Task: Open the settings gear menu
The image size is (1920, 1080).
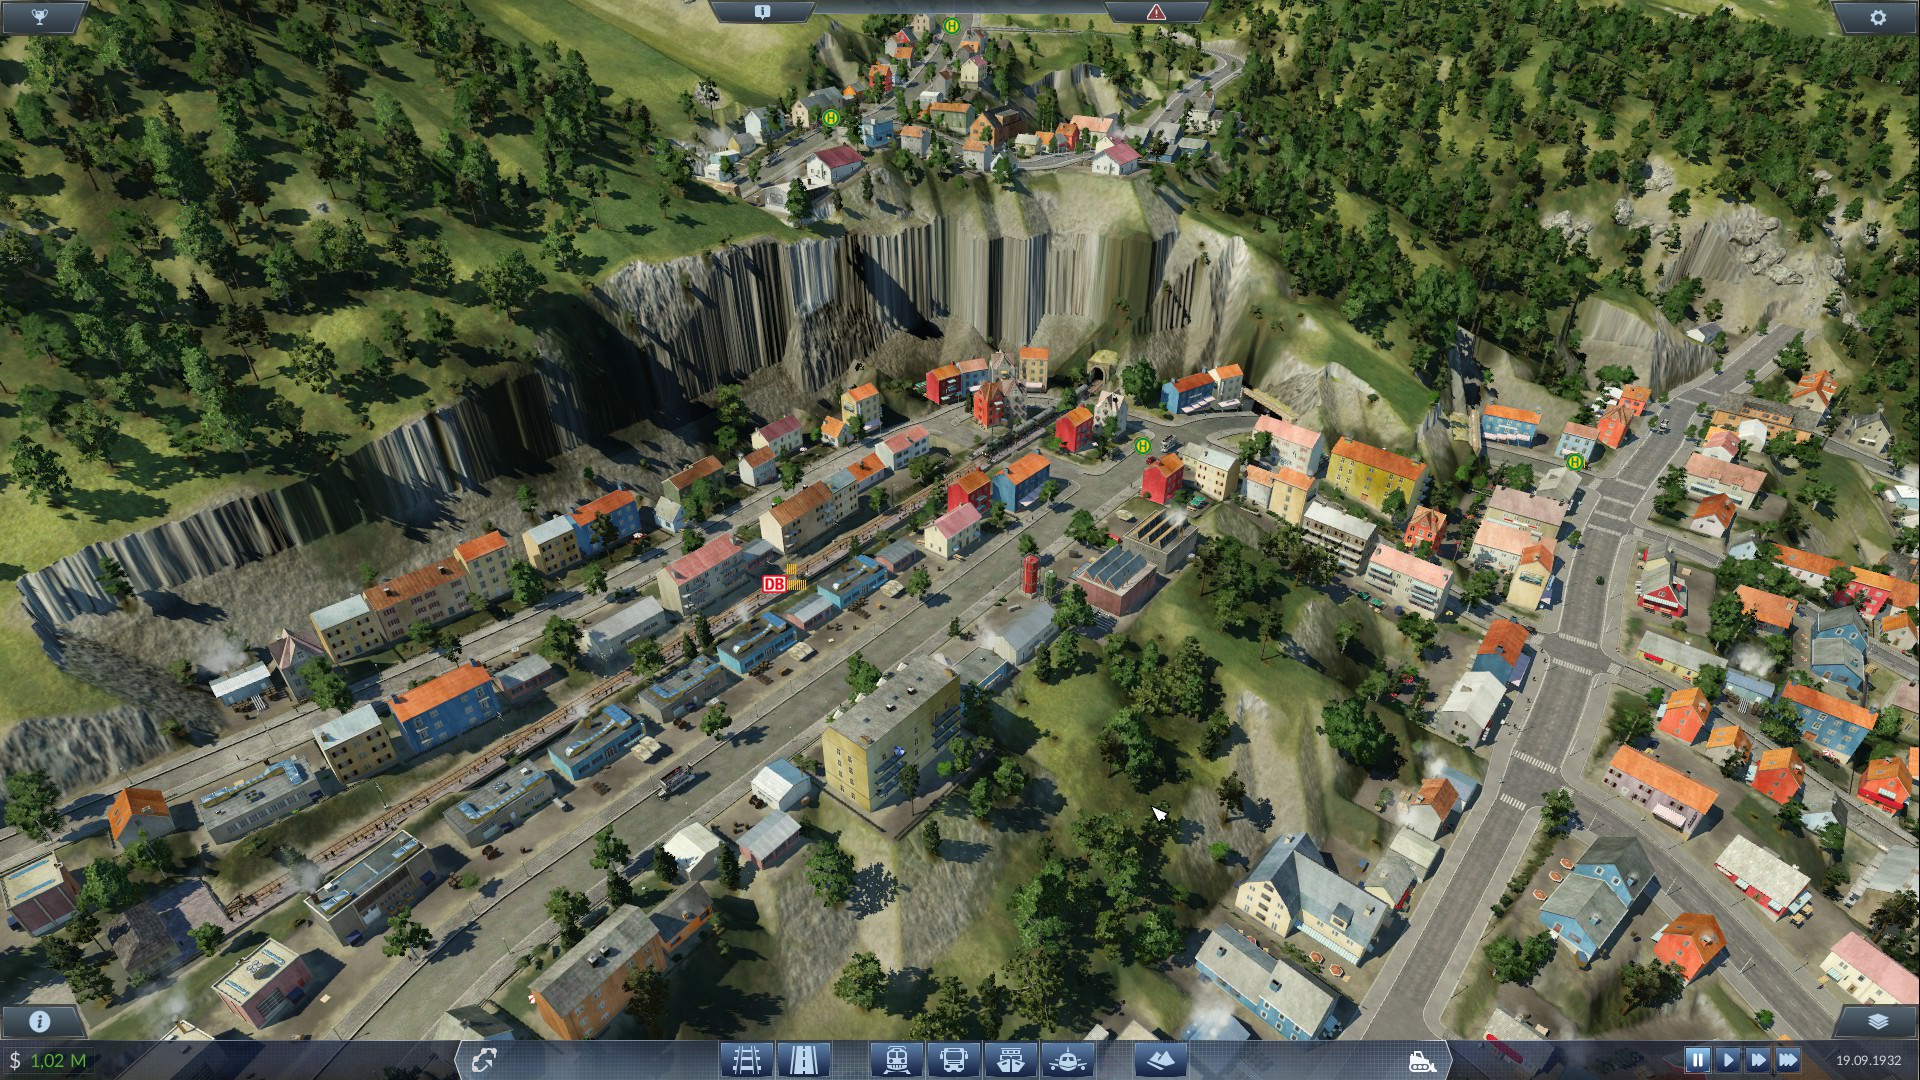Action: (x=1877, y=17)
